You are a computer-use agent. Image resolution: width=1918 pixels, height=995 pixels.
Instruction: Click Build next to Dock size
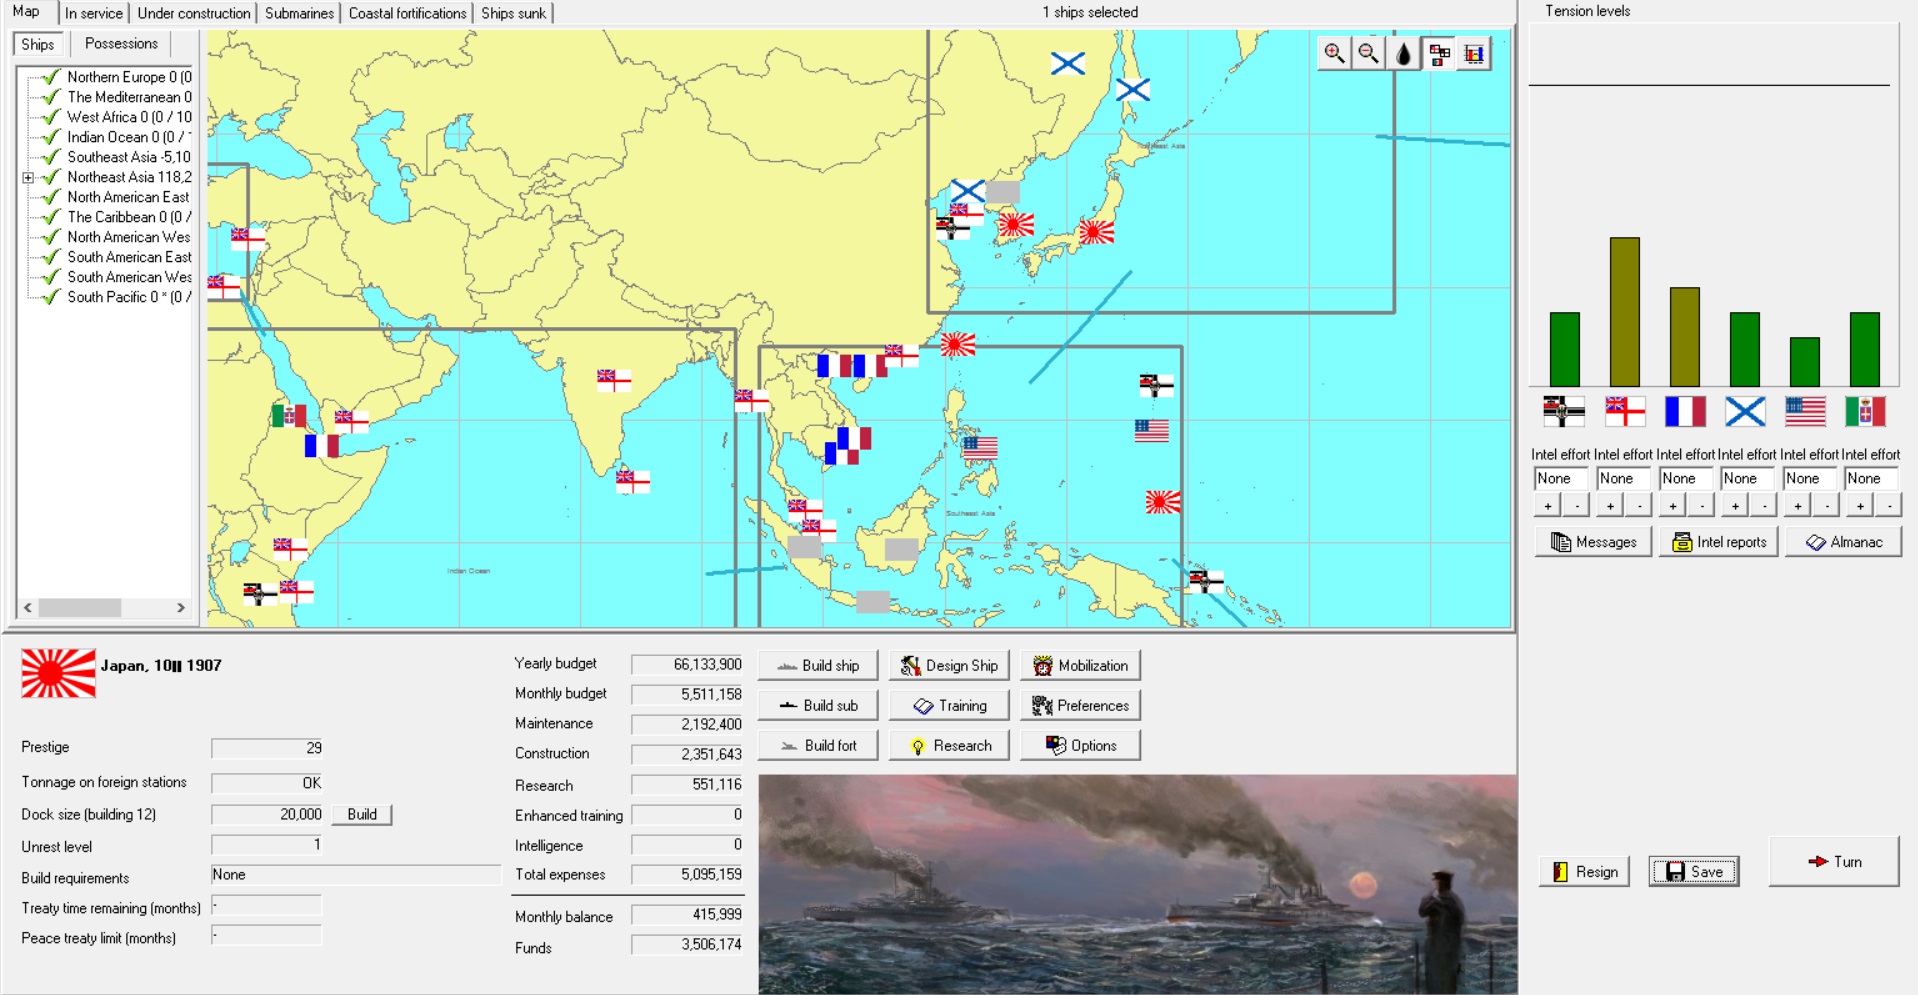(362, 815)
